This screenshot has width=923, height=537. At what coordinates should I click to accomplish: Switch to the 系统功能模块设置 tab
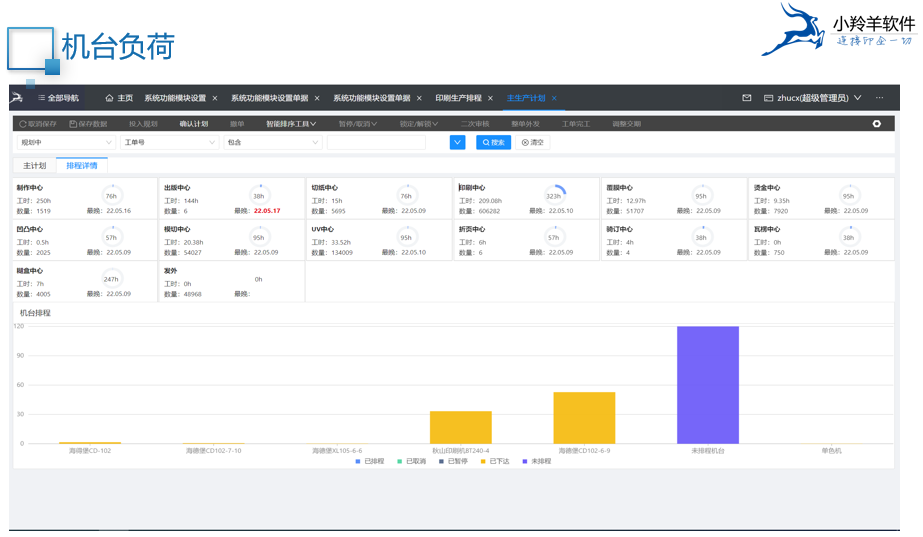pyautogui.click(x=175, y=98)
